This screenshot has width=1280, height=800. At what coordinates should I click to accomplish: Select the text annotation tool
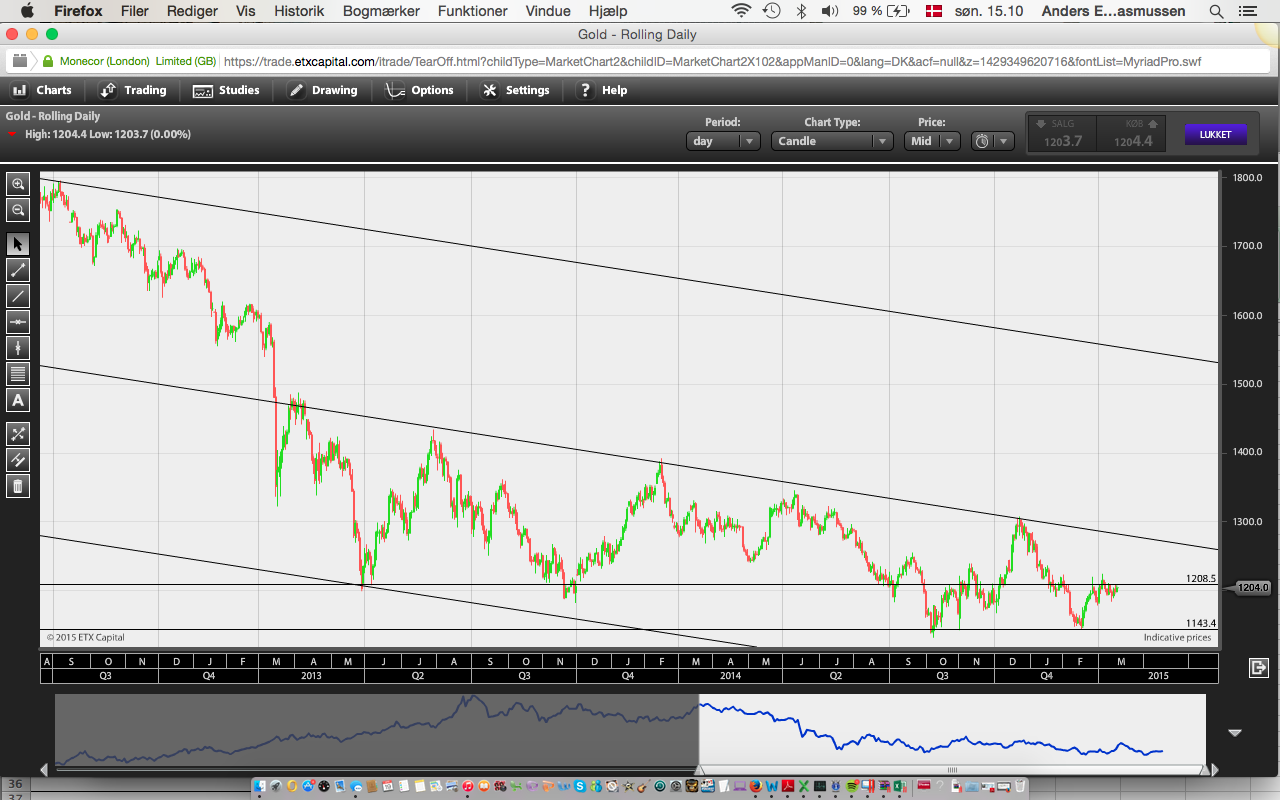click(18, 400)
